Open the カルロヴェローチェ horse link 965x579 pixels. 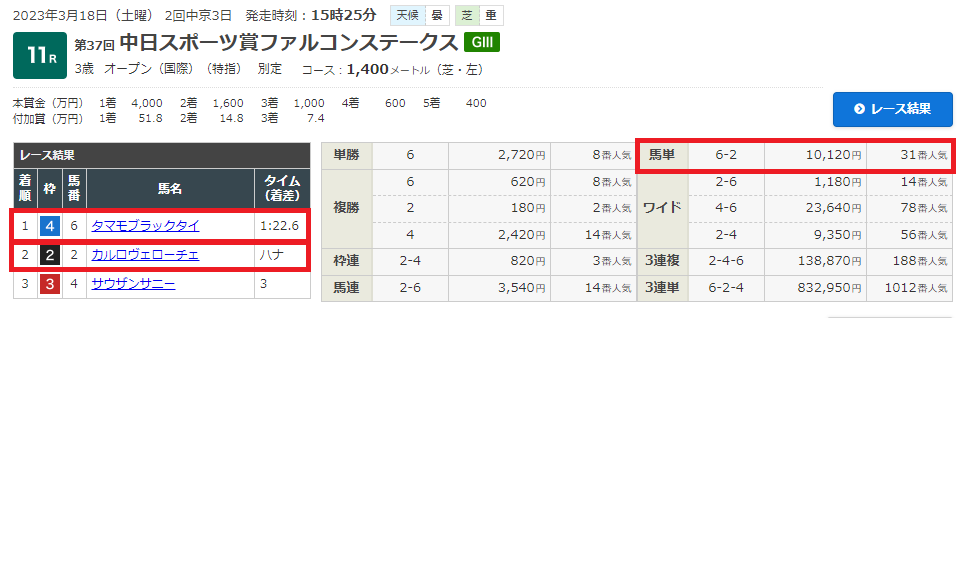pos(145,255)
